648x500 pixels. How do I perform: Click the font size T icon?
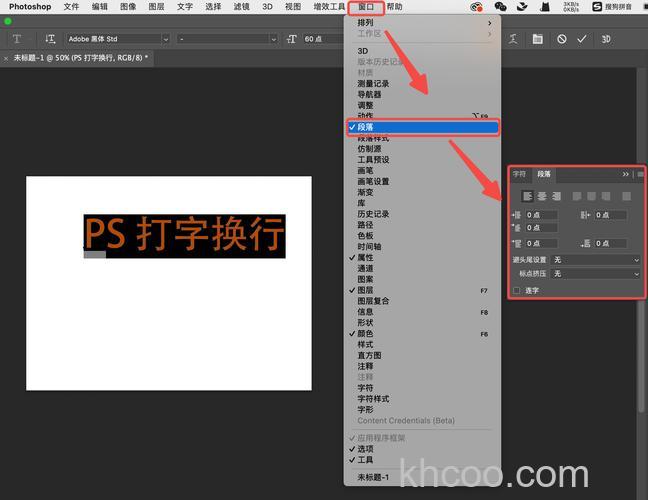tap(291, 39)
